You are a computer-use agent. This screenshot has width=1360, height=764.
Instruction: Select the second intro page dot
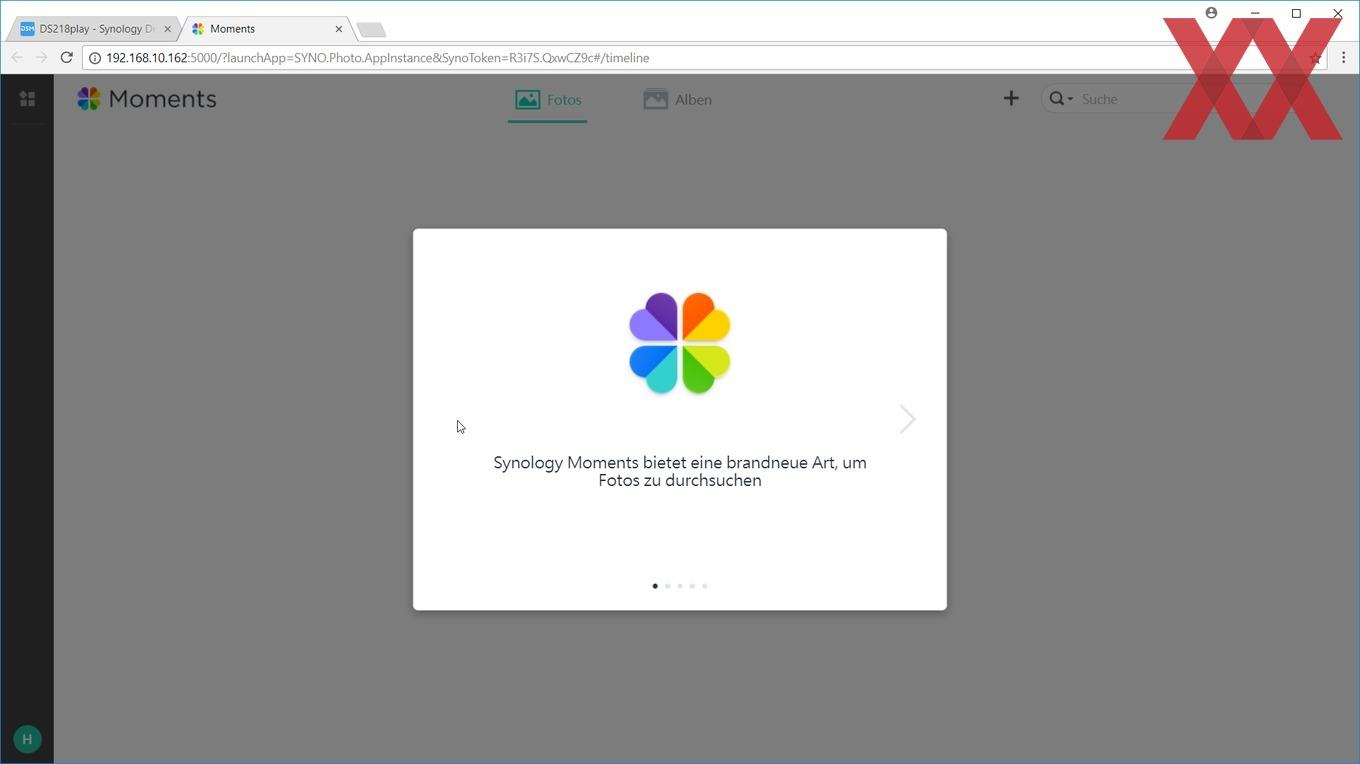click(x=667, y=586)
